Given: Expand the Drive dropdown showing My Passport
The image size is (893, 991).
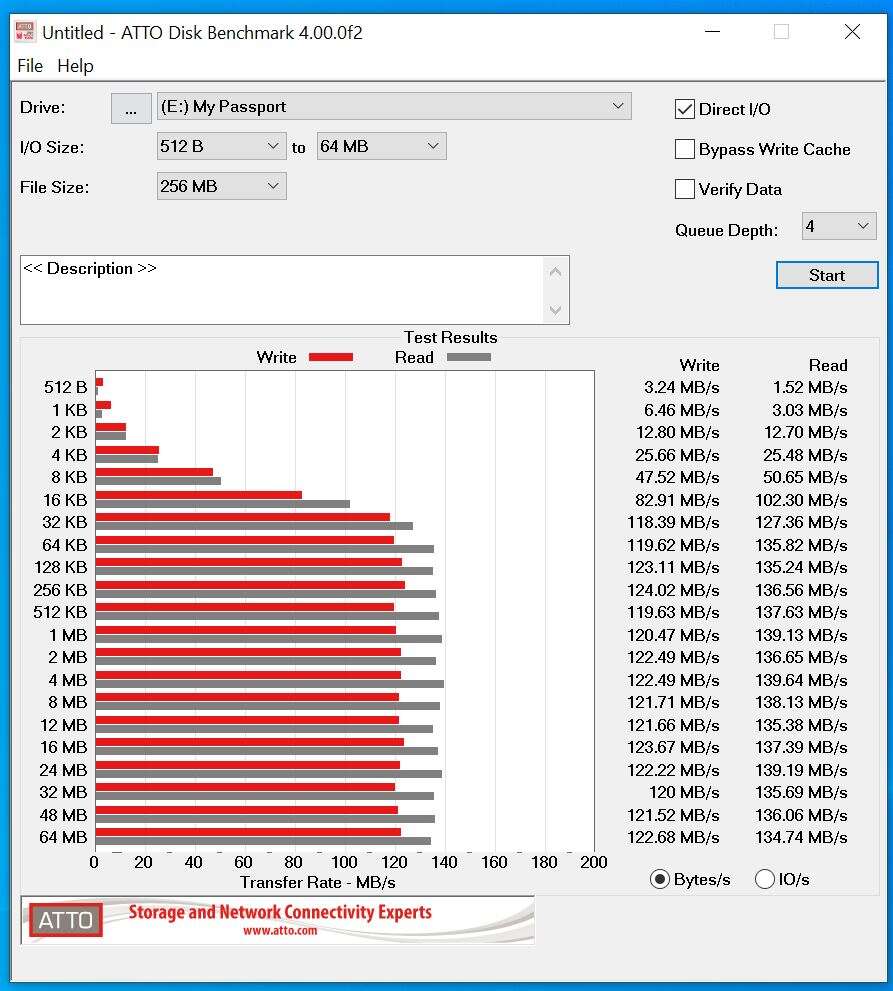Looking at the screenshot, I should [394, 106].
